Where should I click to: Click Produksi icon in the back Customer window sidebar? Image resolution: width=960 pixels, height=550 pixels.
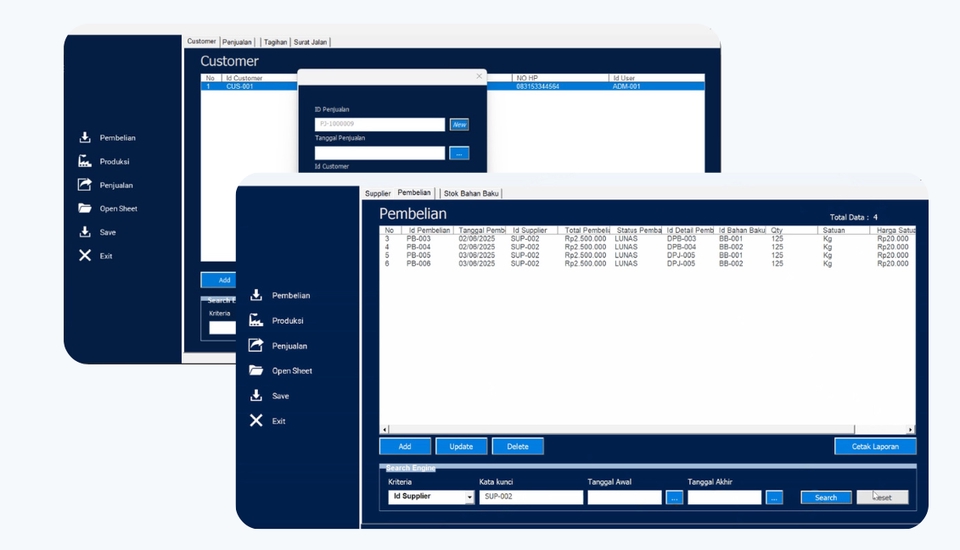point(85,161)
